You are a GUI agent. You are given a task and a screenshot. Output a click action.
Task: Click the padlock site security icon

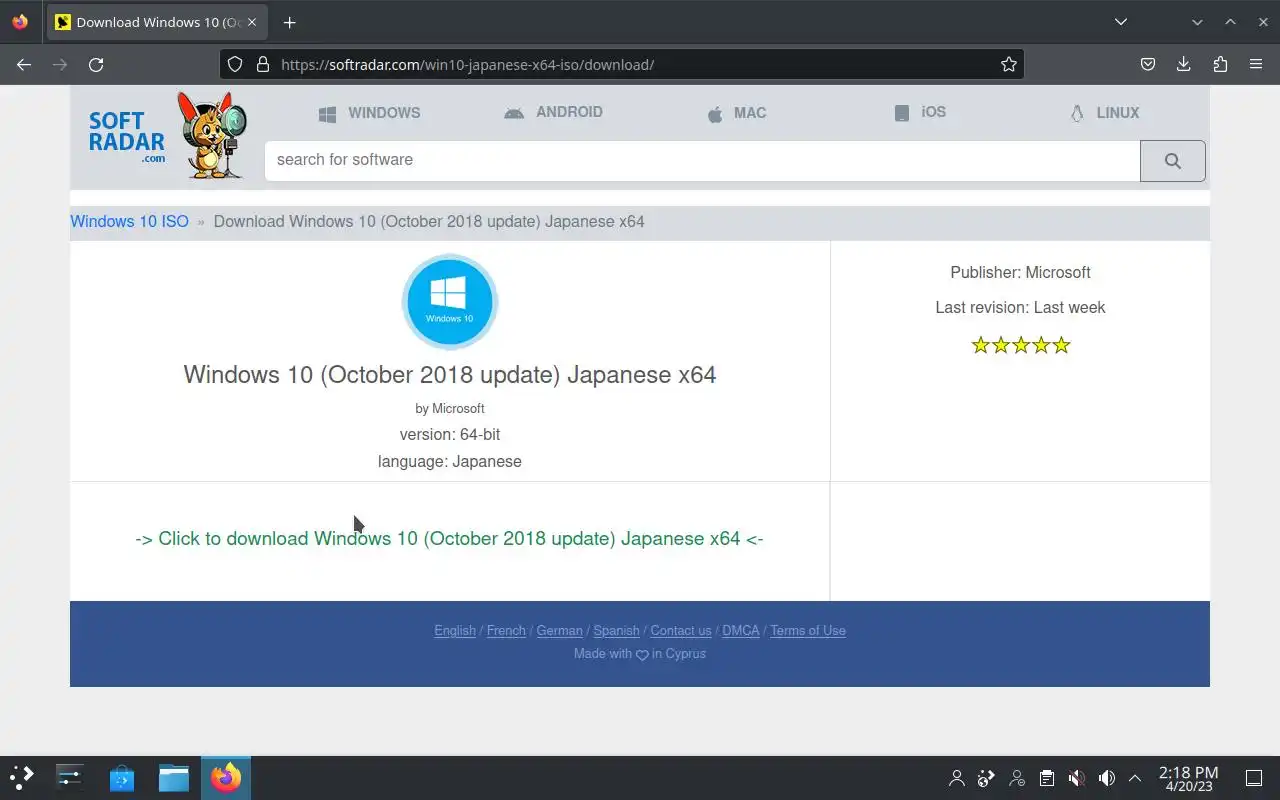pyautogui.click(x=263, y=64)
